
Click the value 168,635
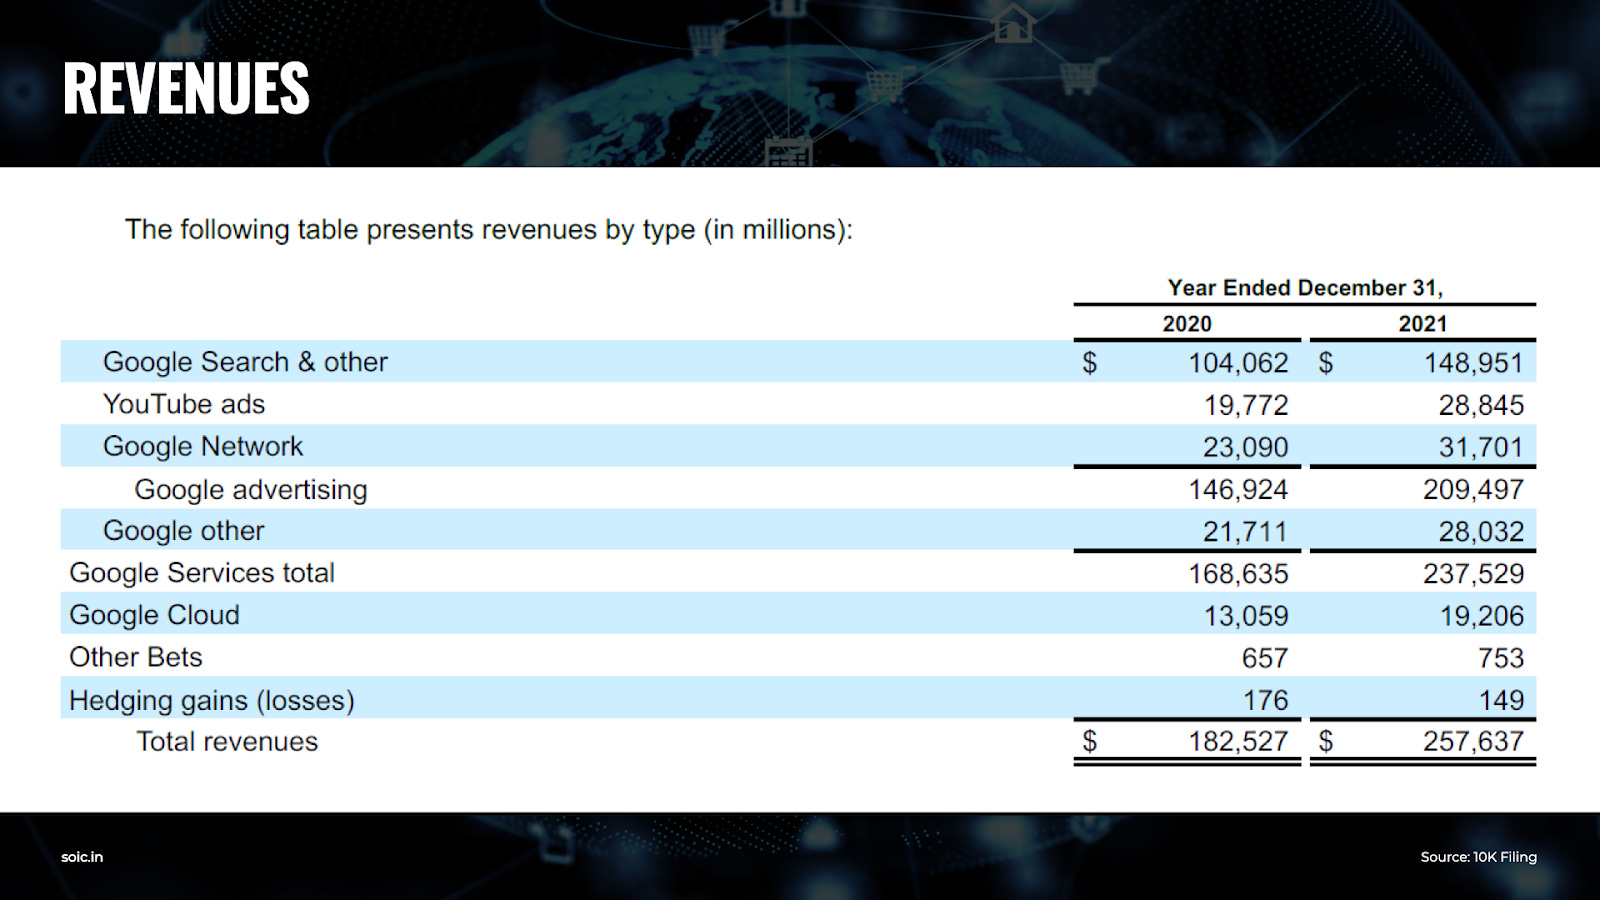(1238, 574)
